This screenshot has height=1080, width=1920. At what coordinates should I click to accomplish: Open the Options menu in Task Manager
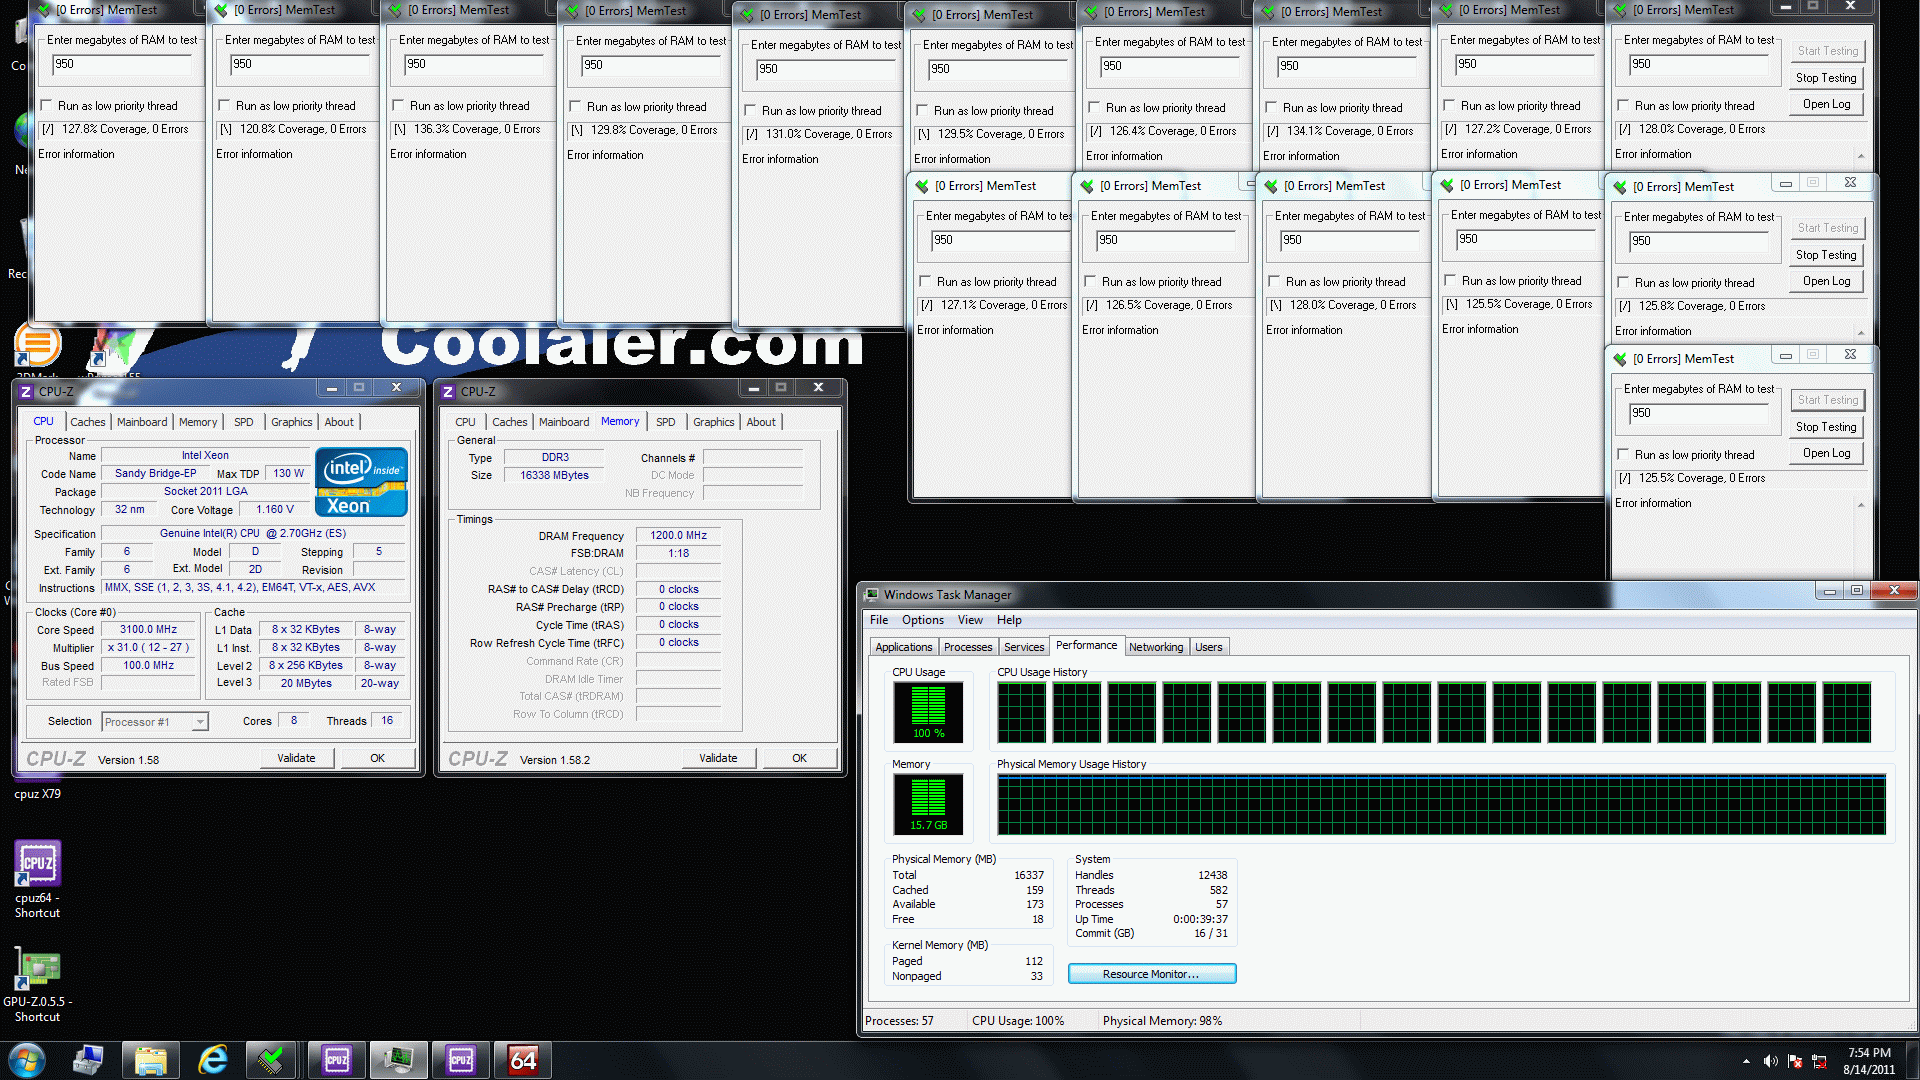(922, 620)
